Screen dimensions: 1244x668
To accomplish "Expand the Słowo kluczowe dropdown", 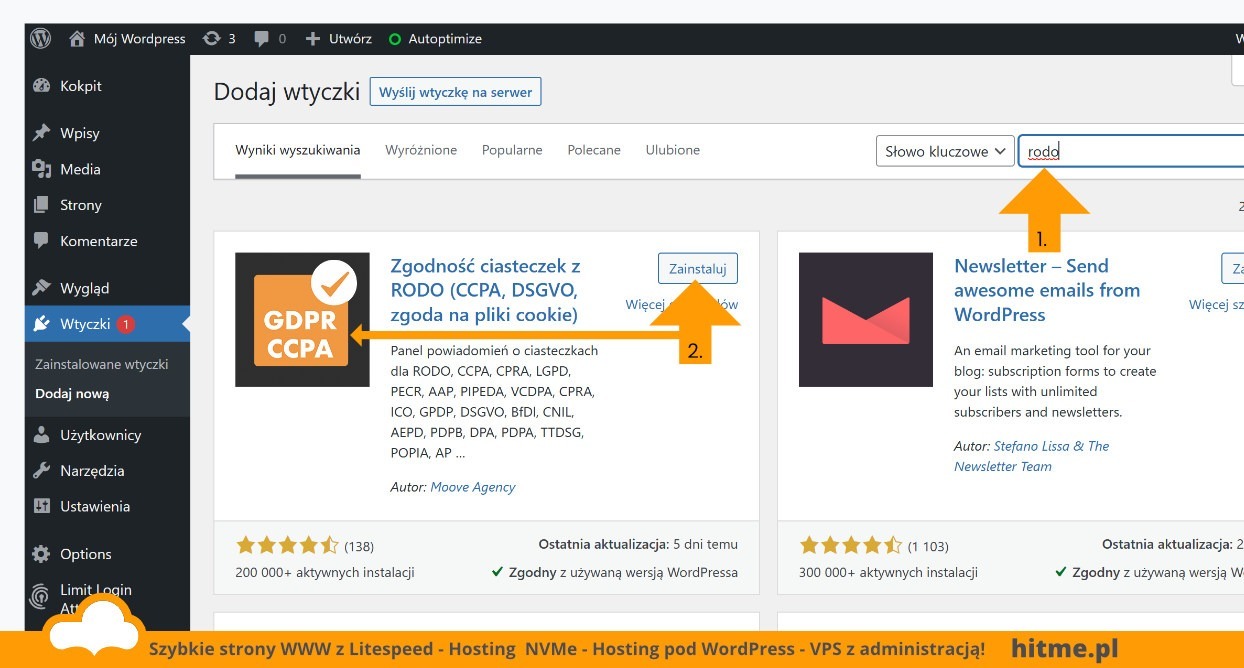I will (945, 152).
